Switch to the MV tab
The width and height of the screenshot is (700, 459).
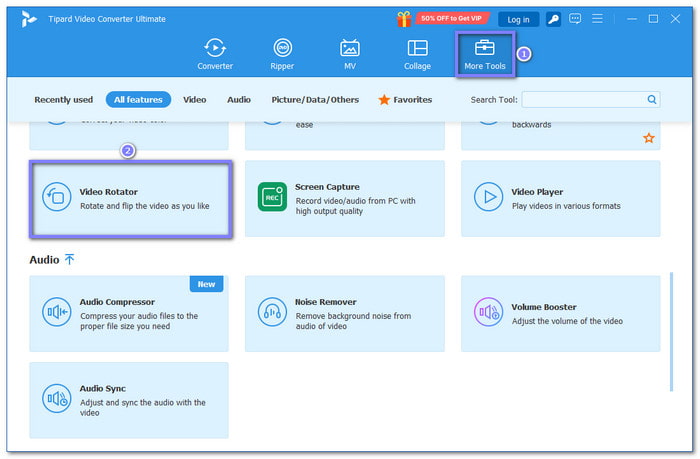coord(350,54)
